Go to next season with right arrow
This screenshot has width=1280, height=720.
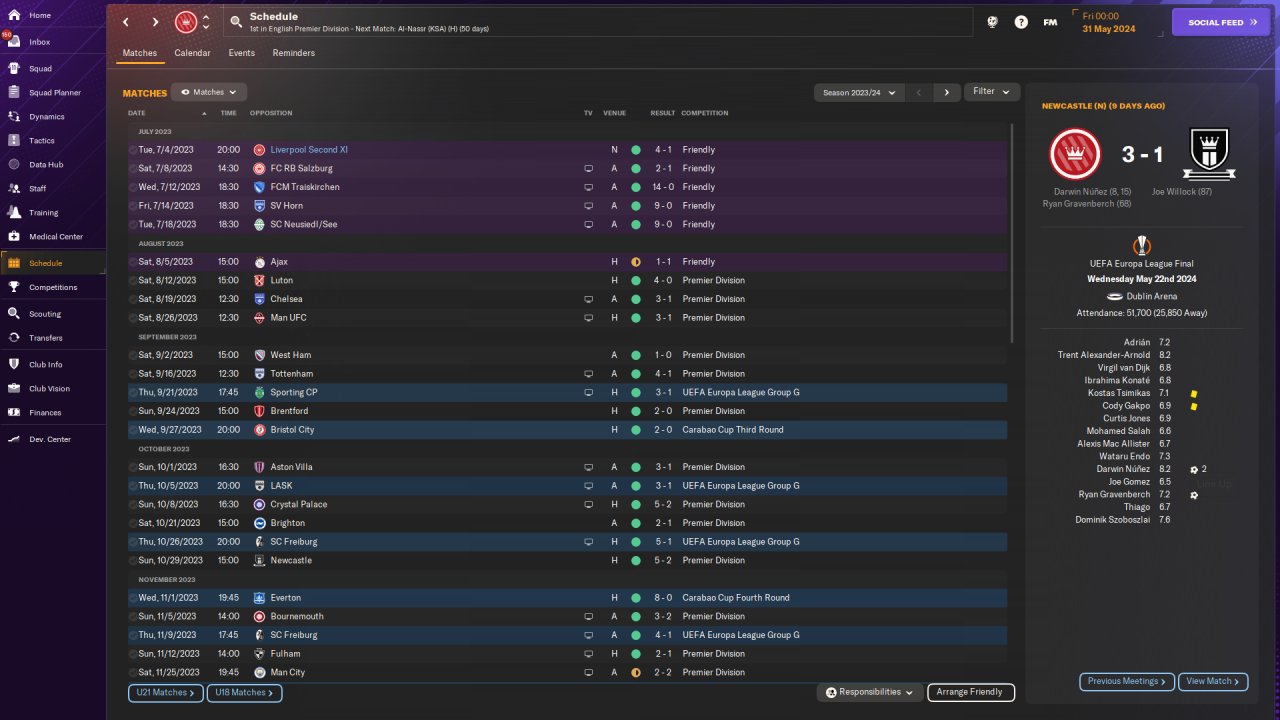pos(947,92)
